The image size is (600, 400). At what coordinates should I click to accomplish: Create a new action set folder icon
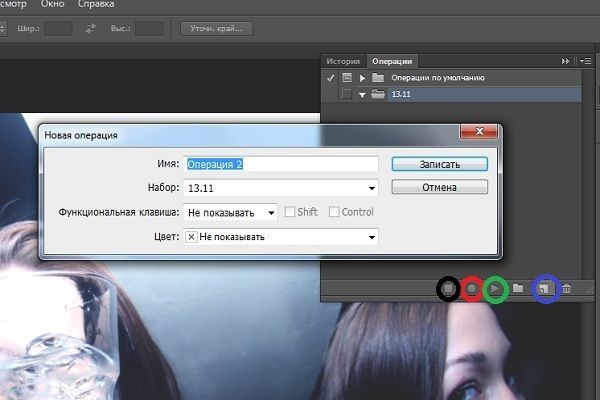click(x=518, y=289)
